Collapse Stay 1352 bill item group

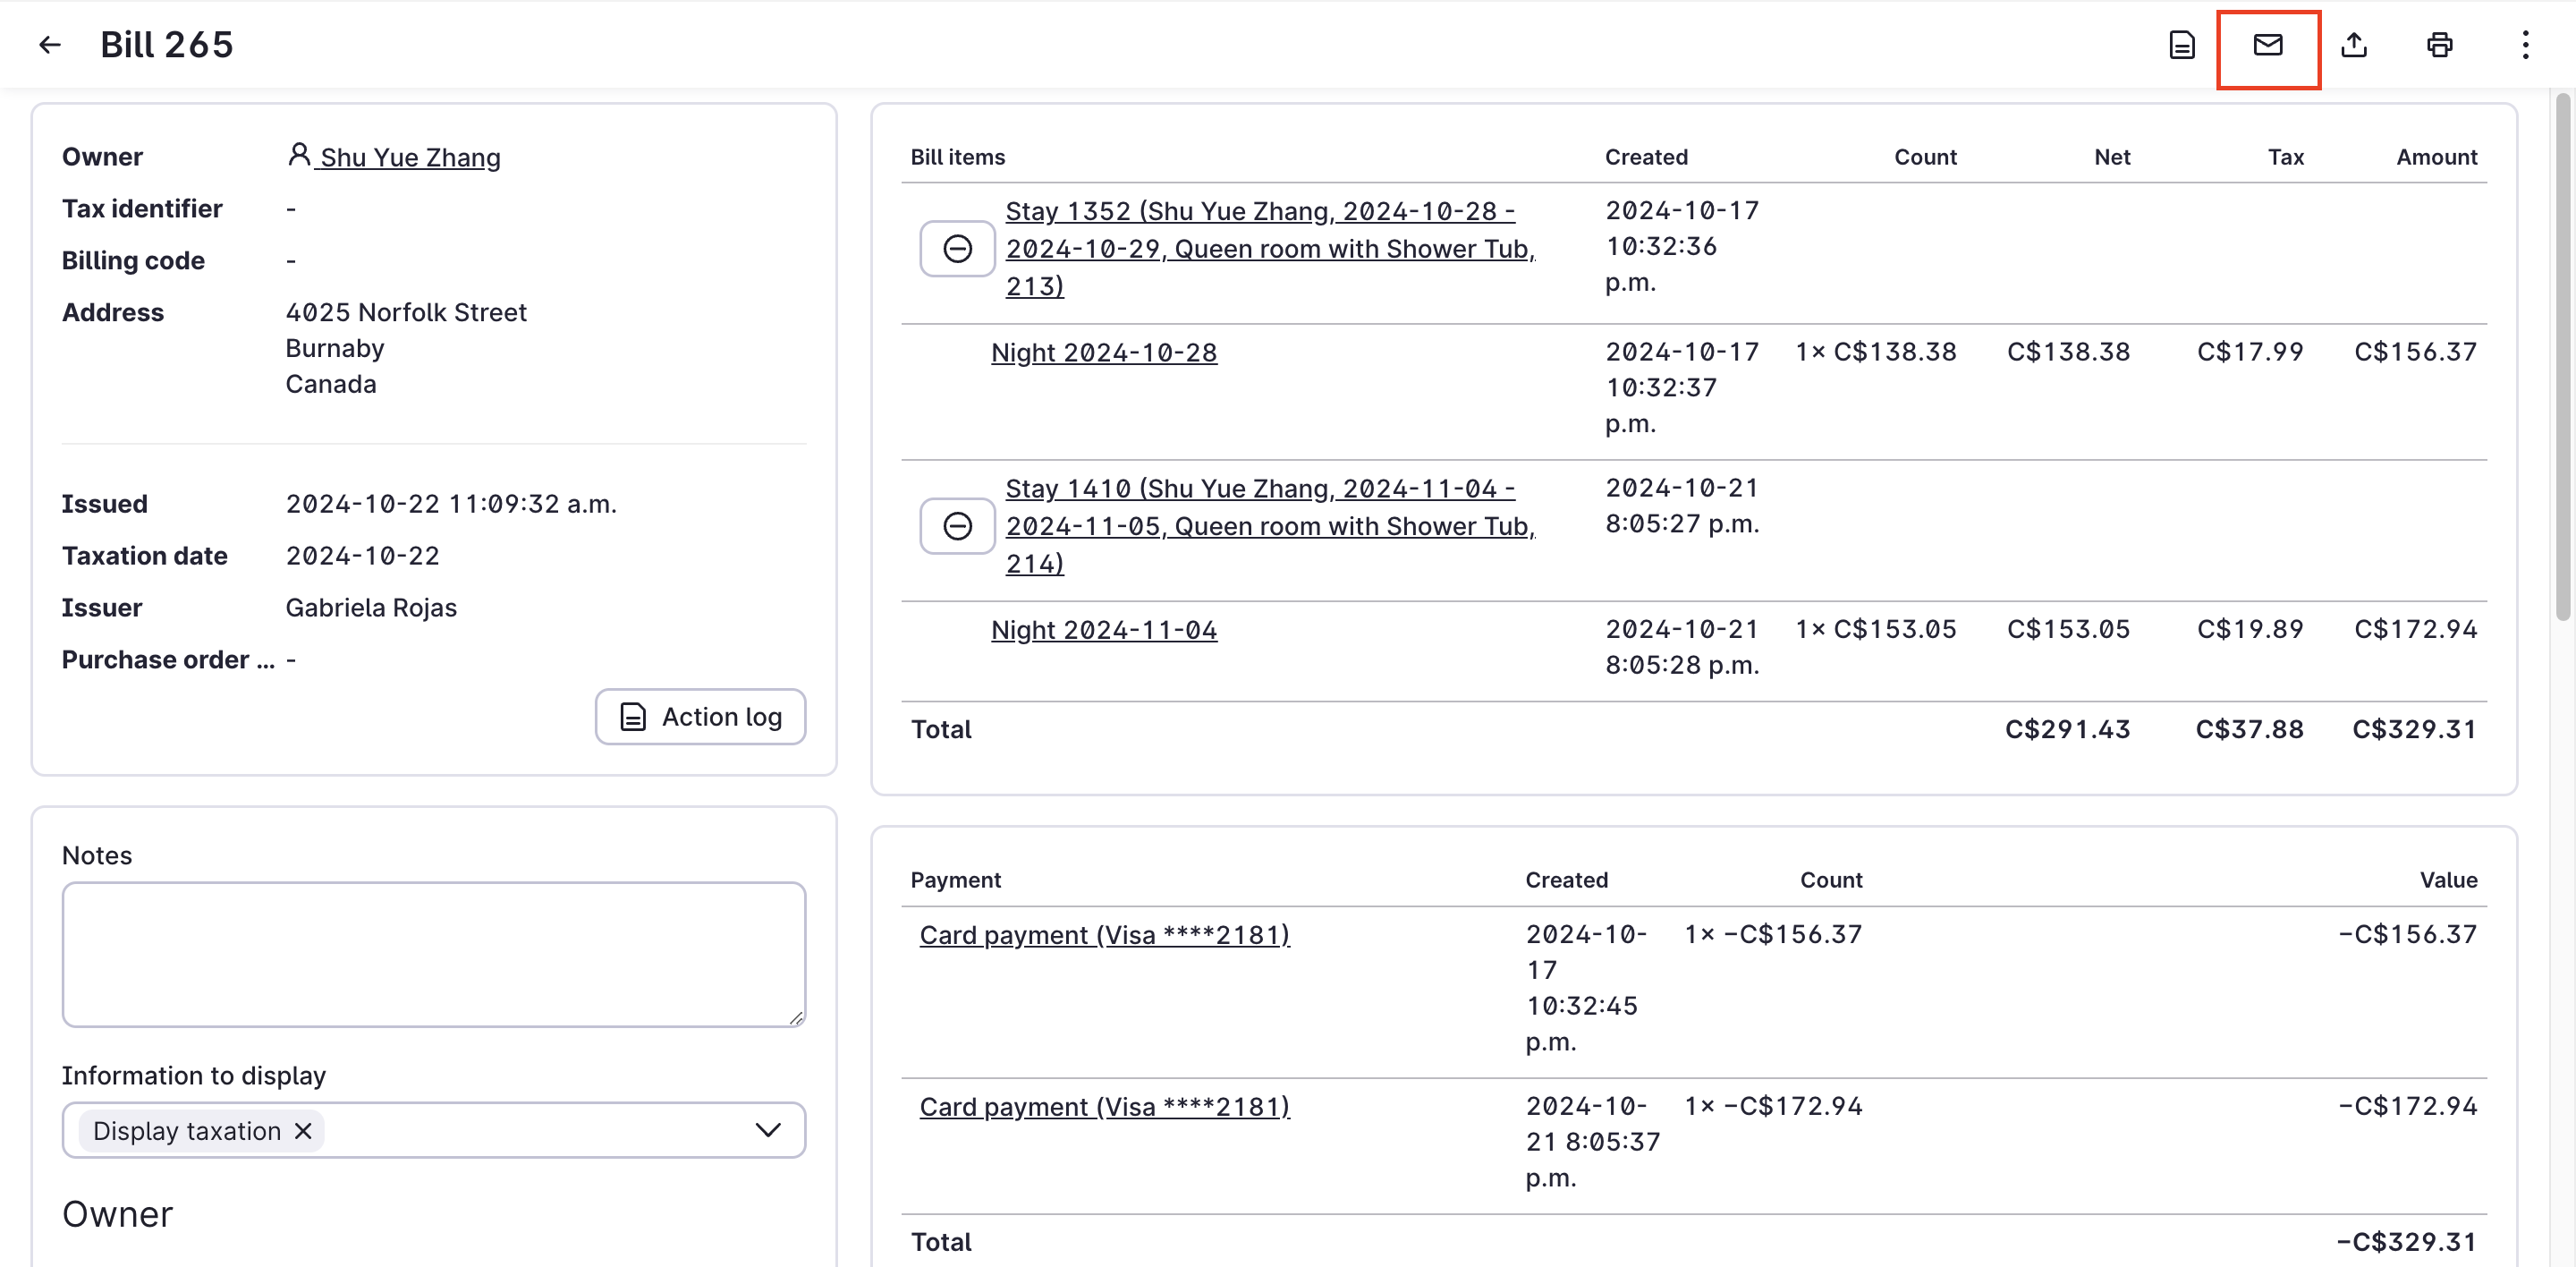pos(957,249)
